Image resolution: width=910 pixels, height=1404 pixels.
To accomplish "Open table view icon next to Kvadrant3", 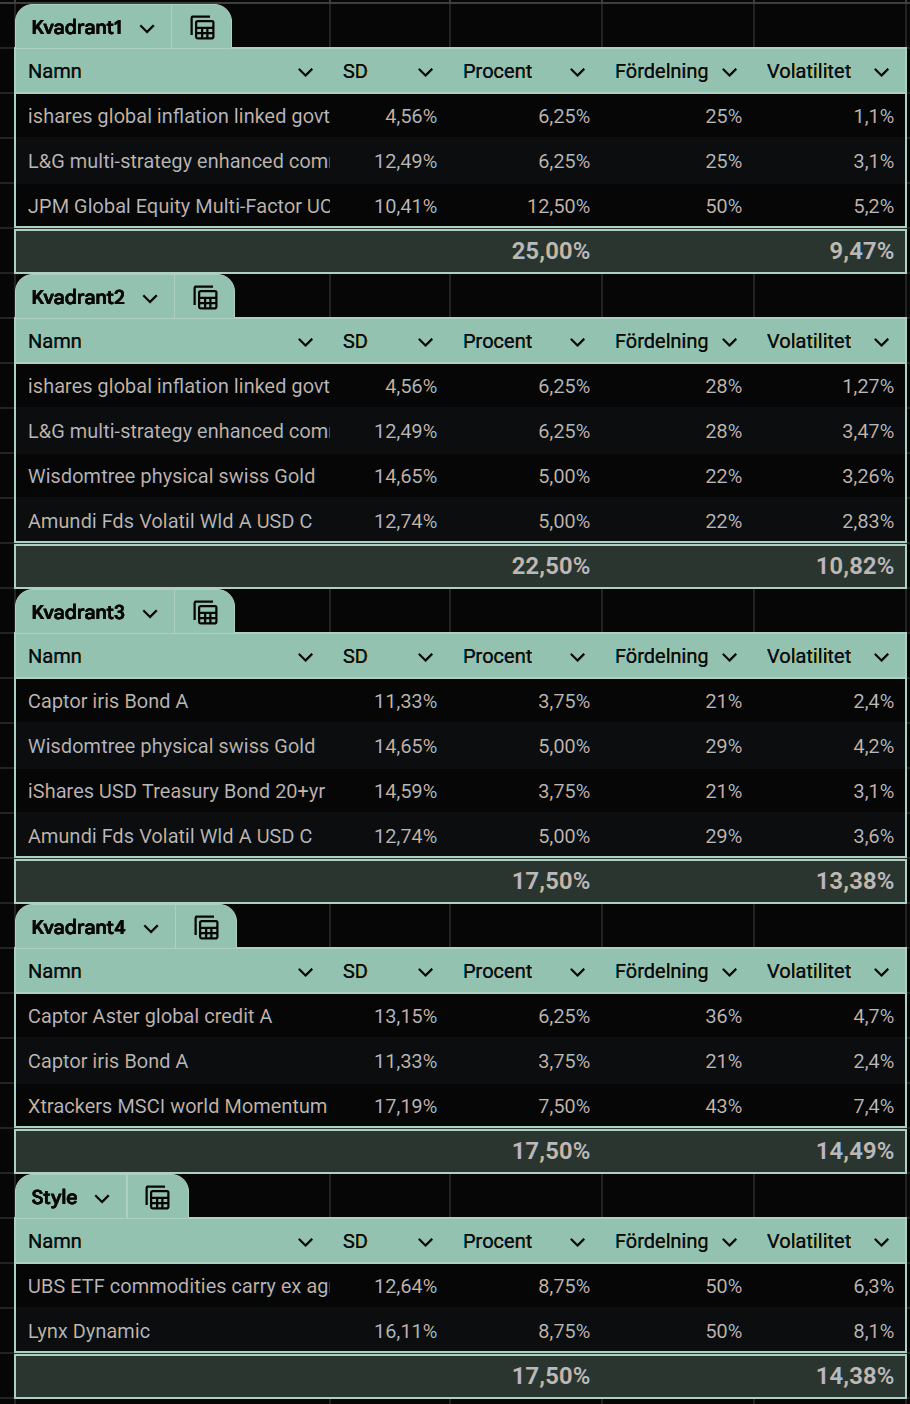I will click(x=205, y=613).
